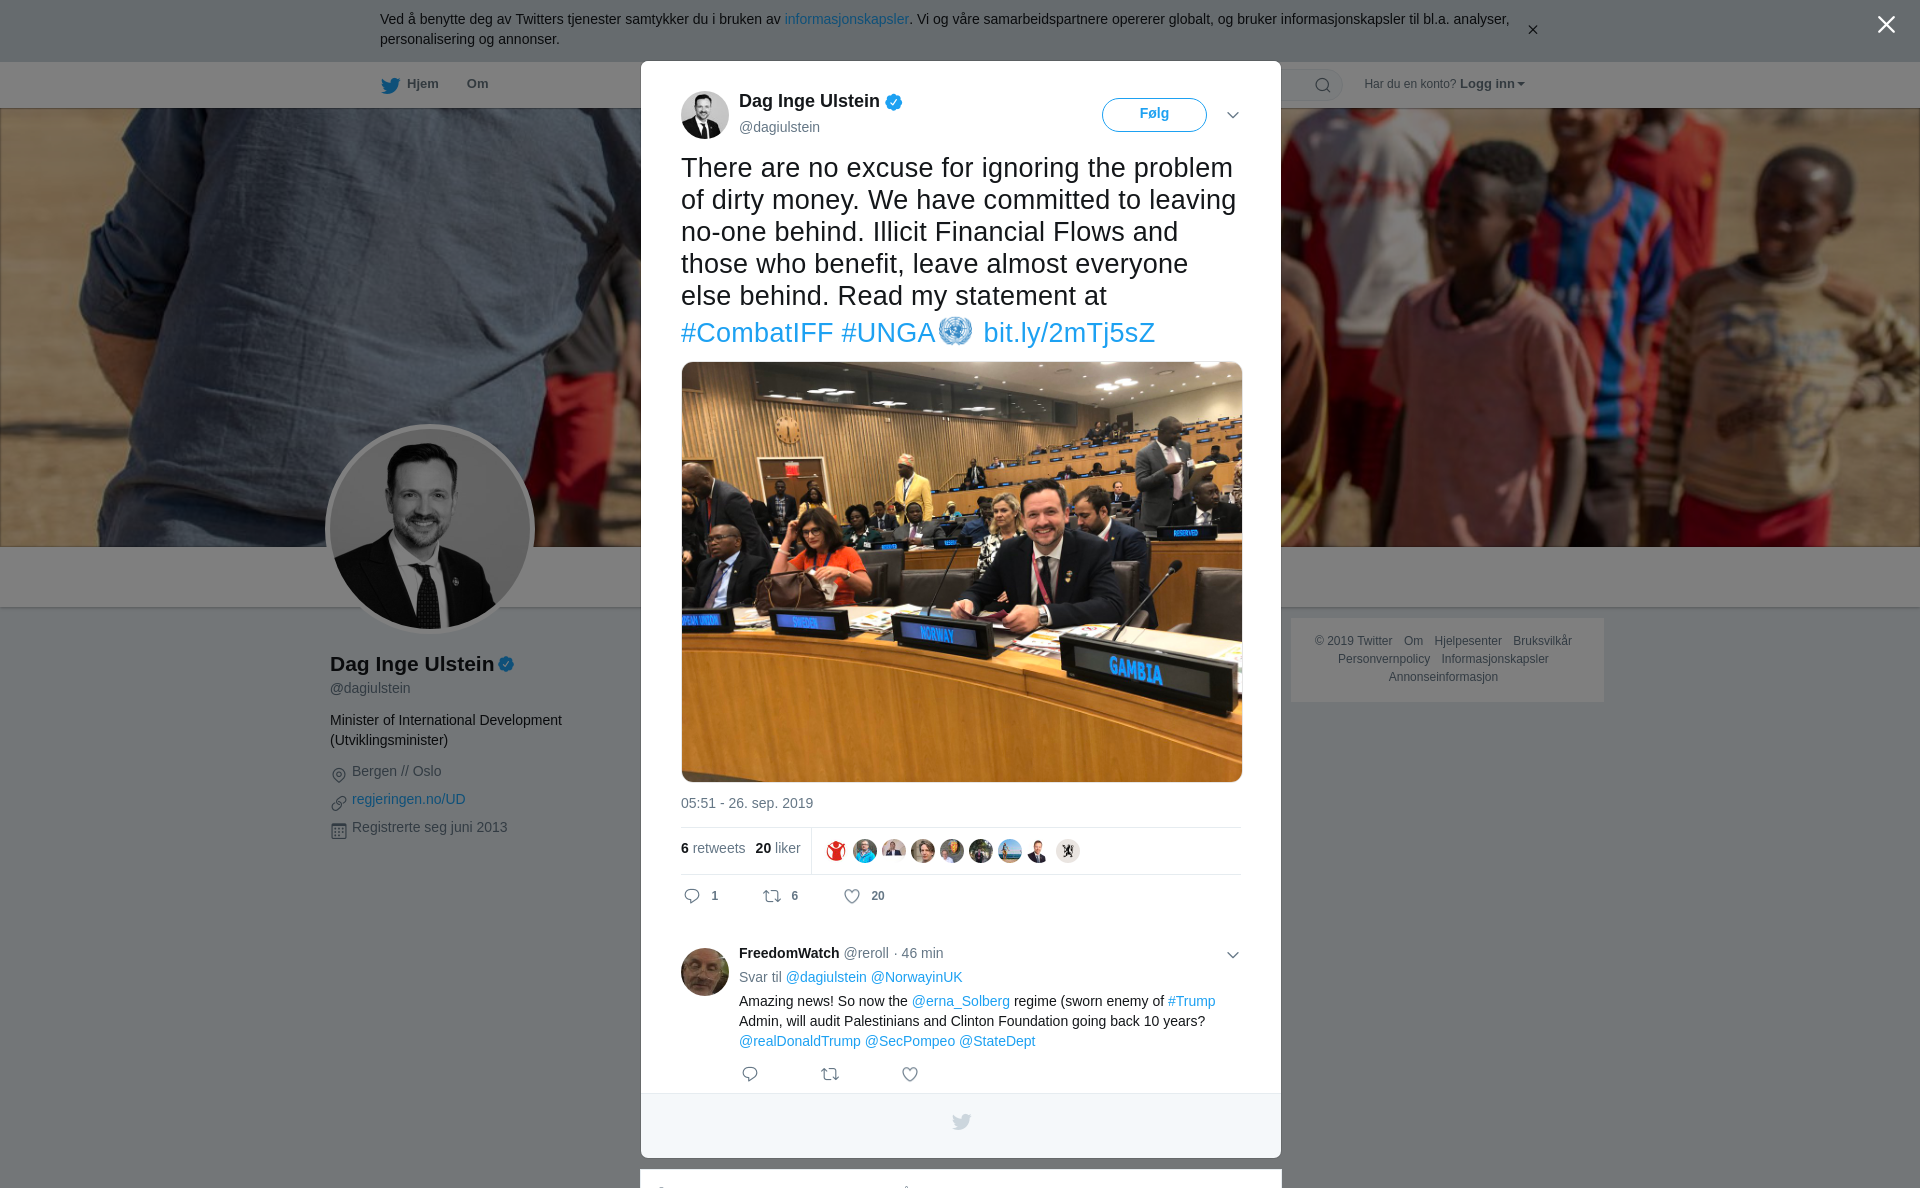The width and height of the screenshot is (1920, 1188).
Task: Click the search magnifier icon
Action: (x=1322, y=85)
